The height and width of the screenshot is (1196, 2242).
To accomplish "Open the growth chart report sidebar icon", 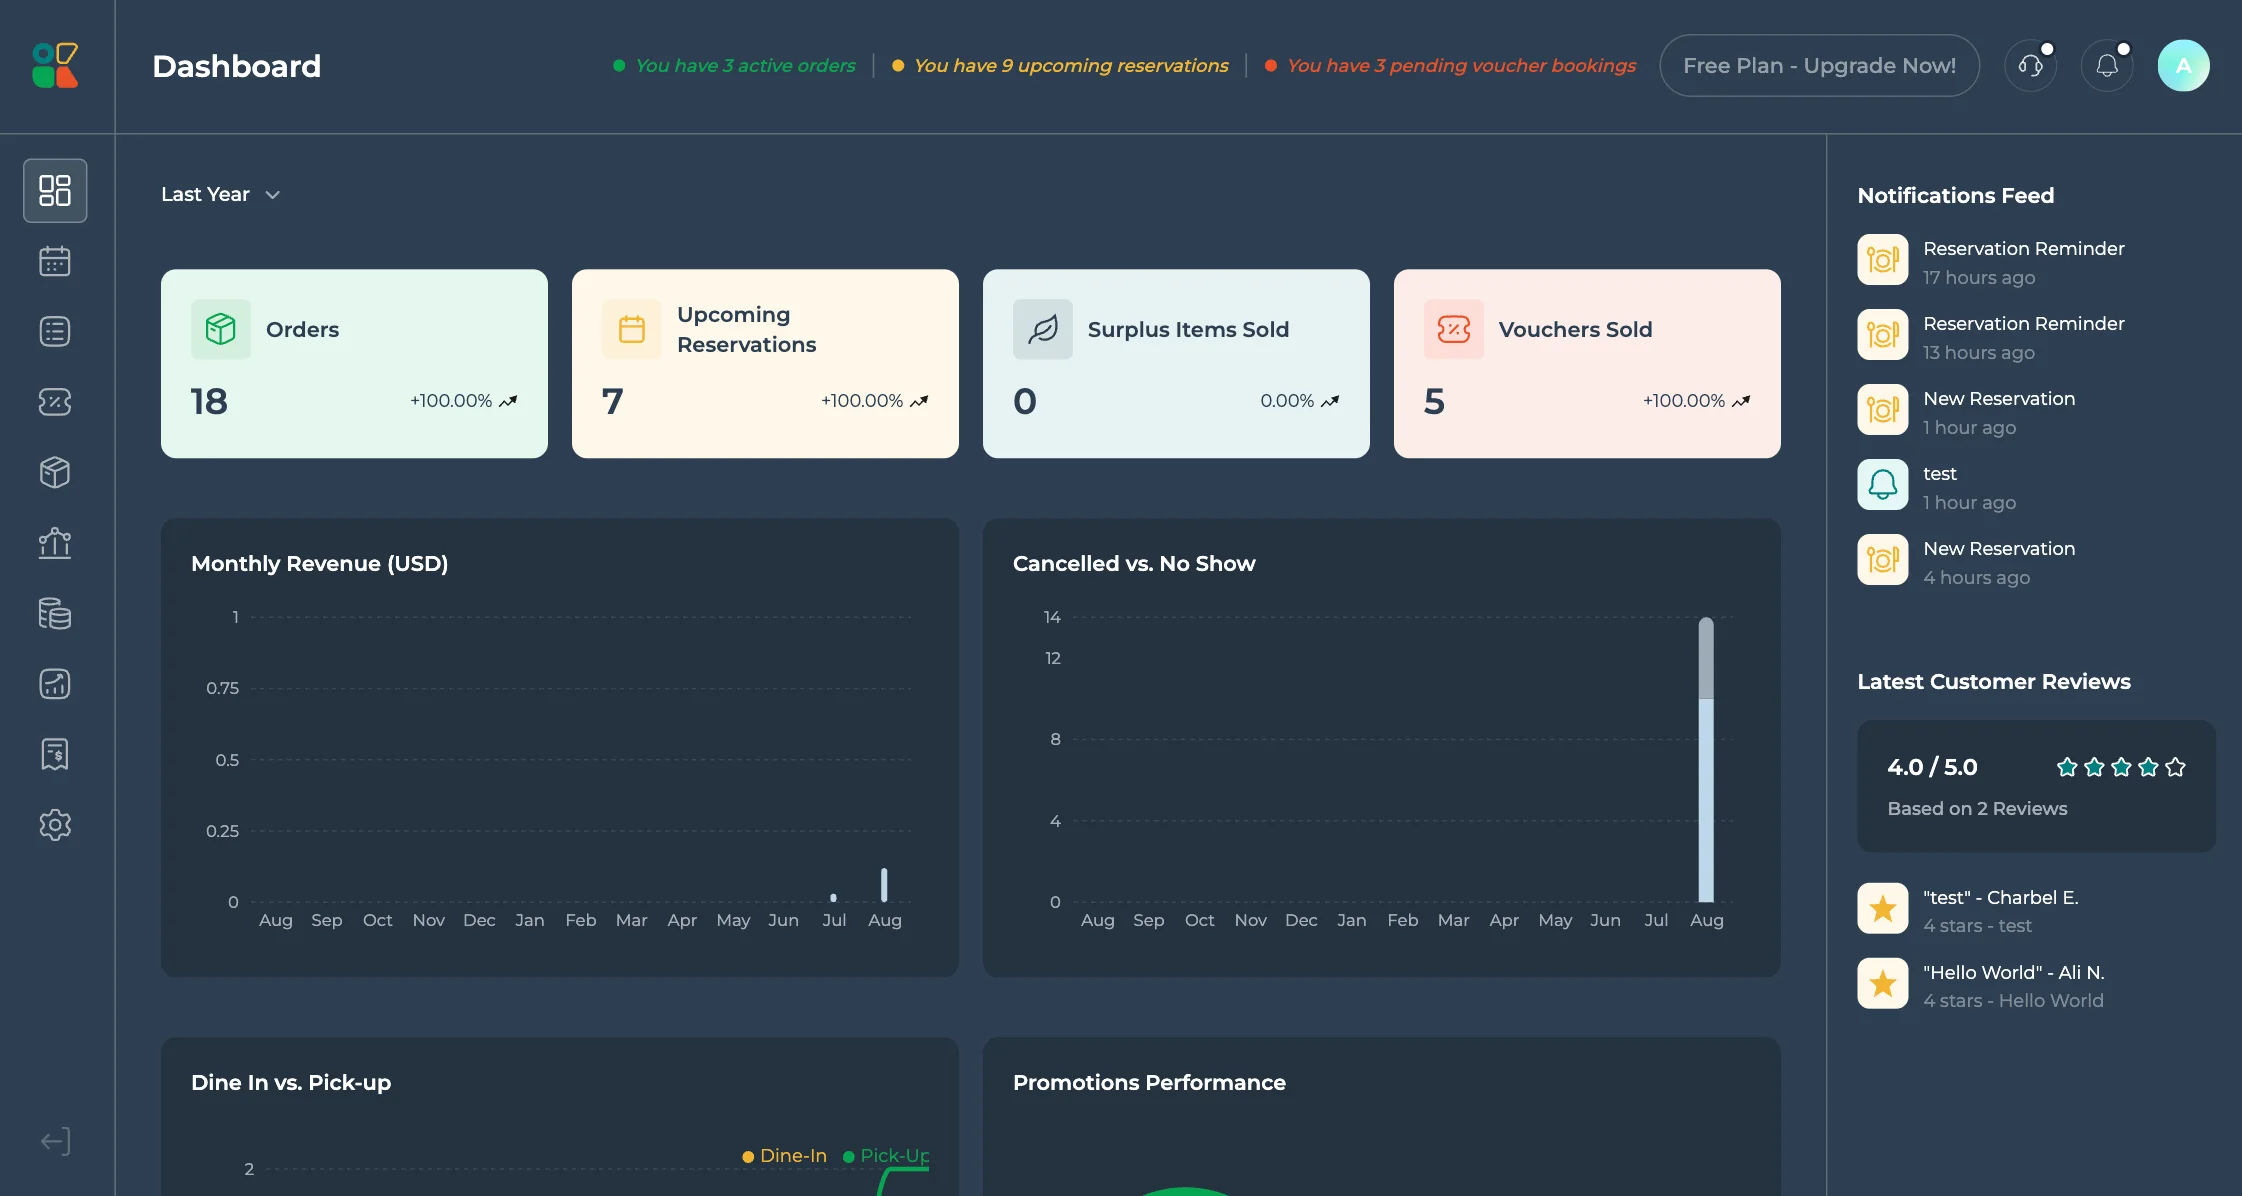I will 55,684.
